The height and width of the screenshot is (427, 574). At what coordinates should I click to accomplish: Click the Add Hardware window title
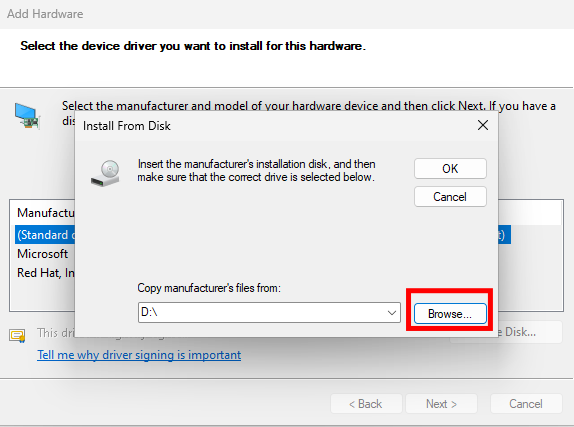[45, 14]
